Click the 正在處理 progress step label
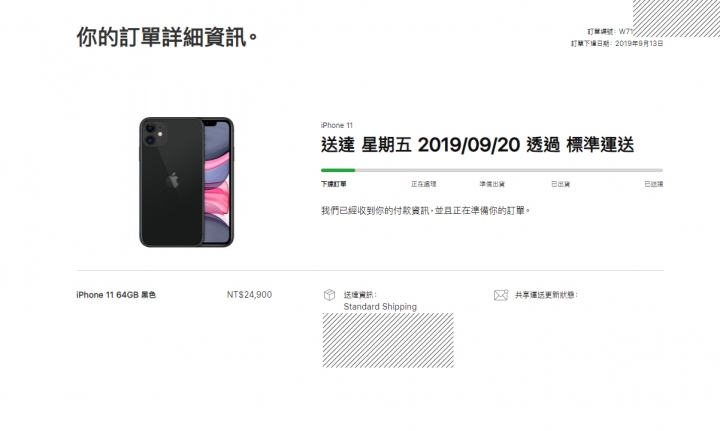 (x=423, y=184)
